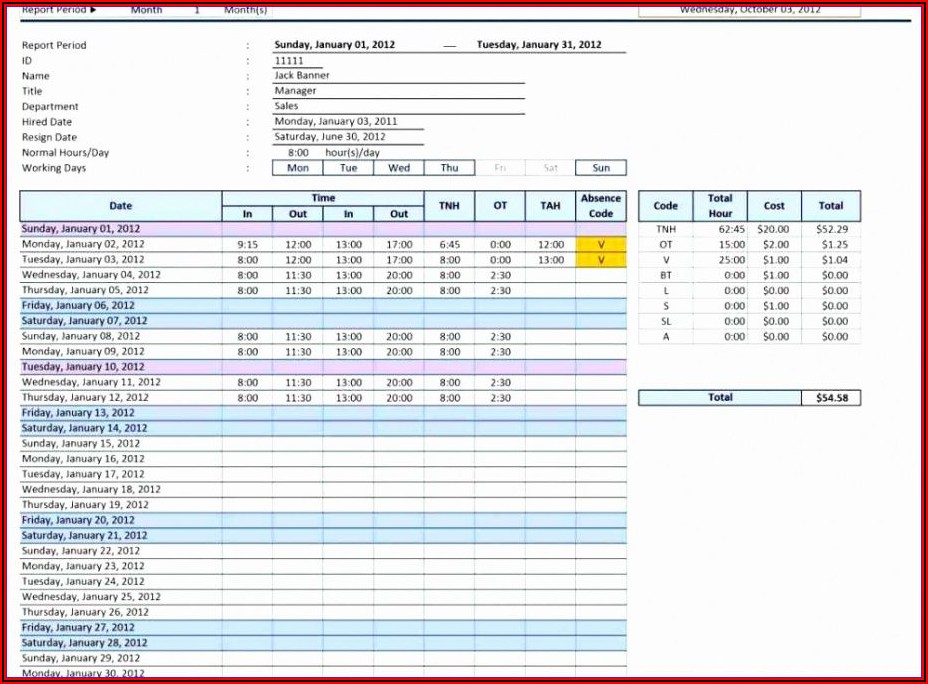Viewport: 928px width, 684px height.
Task: Select the $54.58 grand total cell
Action: 831,398
